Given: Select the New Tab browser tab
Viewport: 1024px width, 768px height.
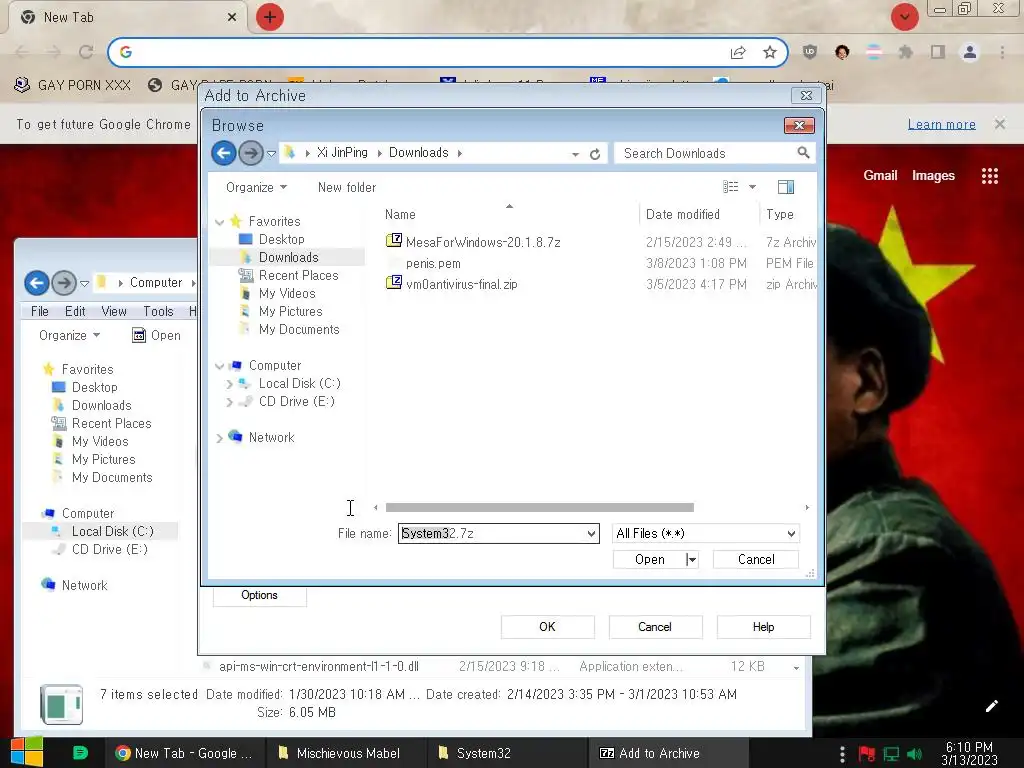Looking at the screenshot, I should click(128, 18).
